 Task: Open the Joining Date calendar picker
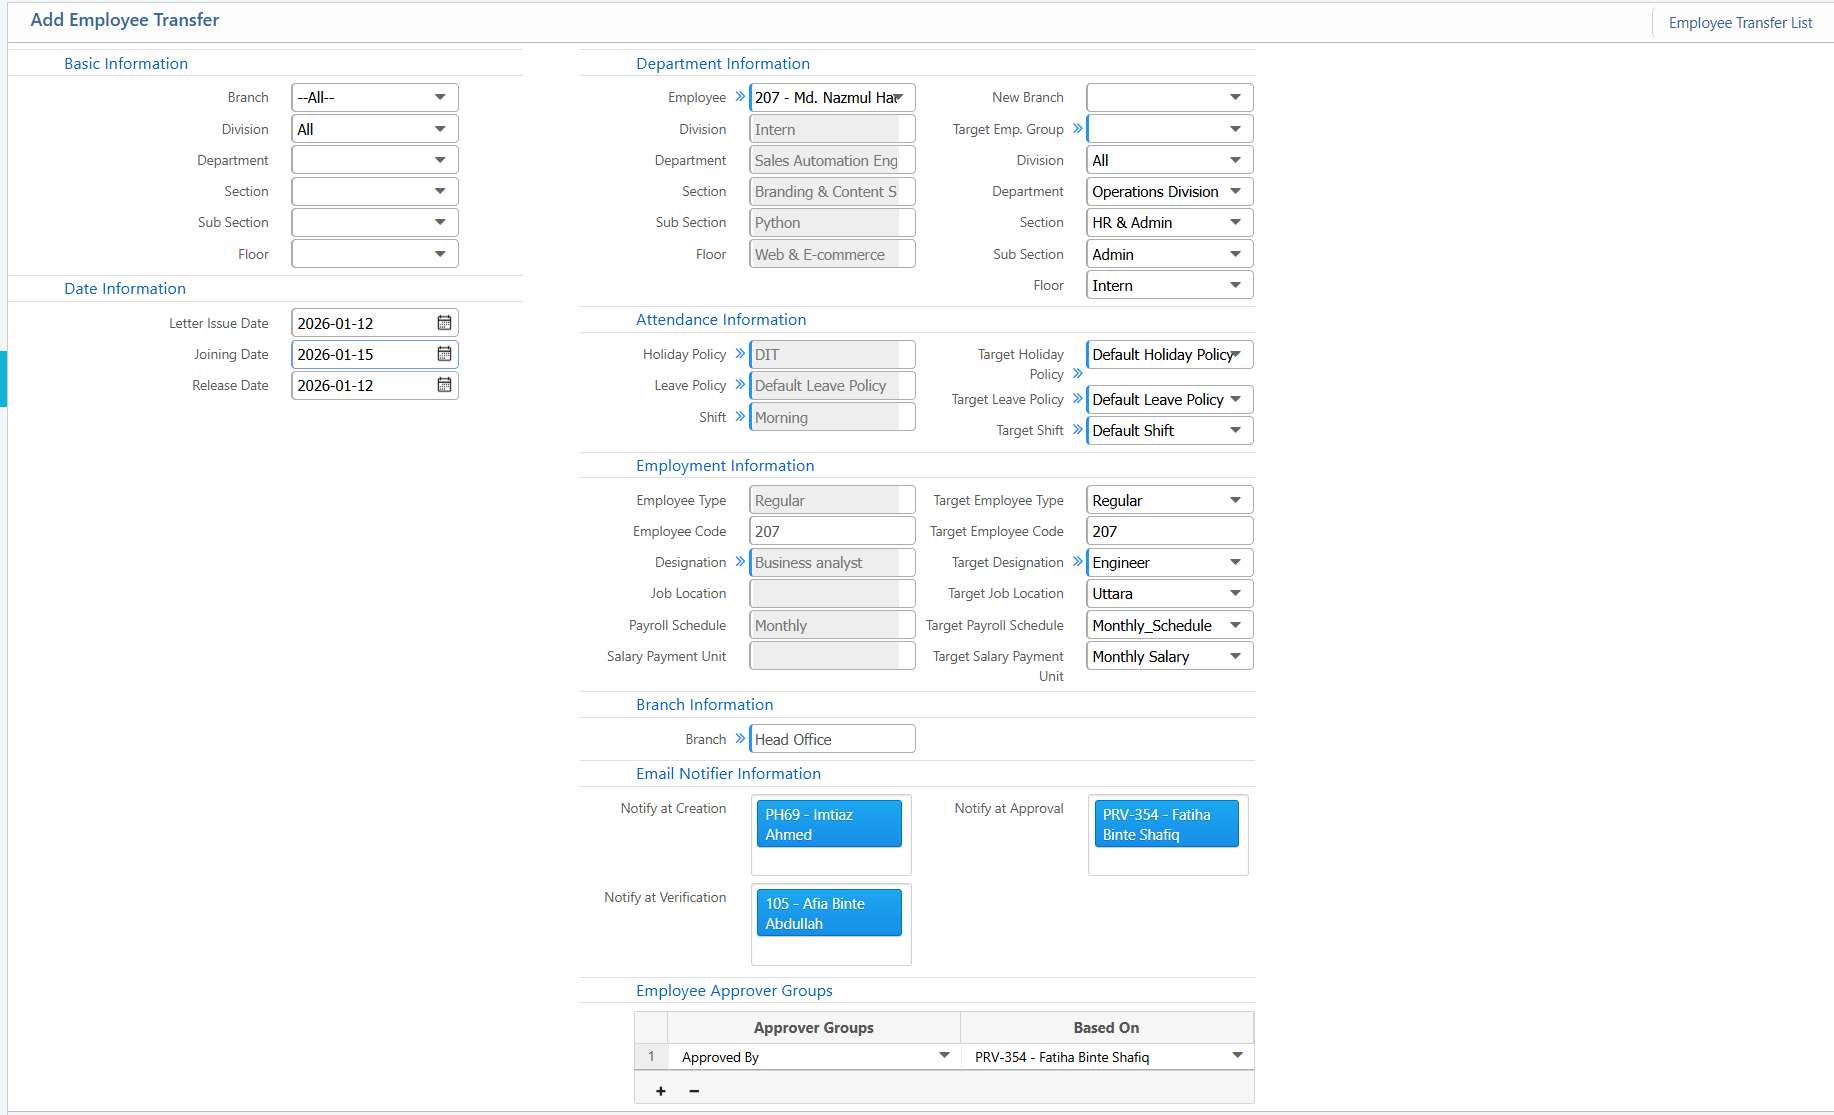tap(444, 354)
